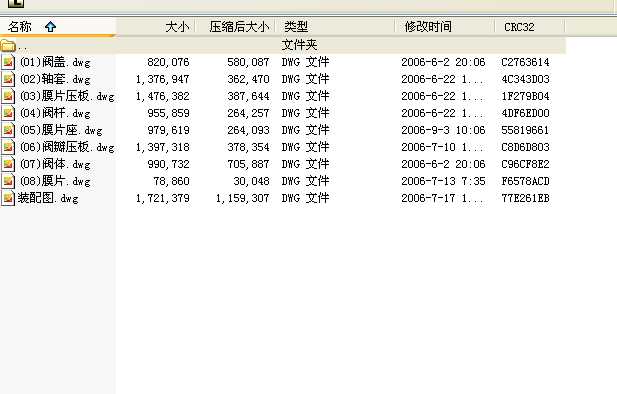Select file name (04)阀杆.dwg
Viewport: 617px width, 394px height.
click(x=55, y=113)
